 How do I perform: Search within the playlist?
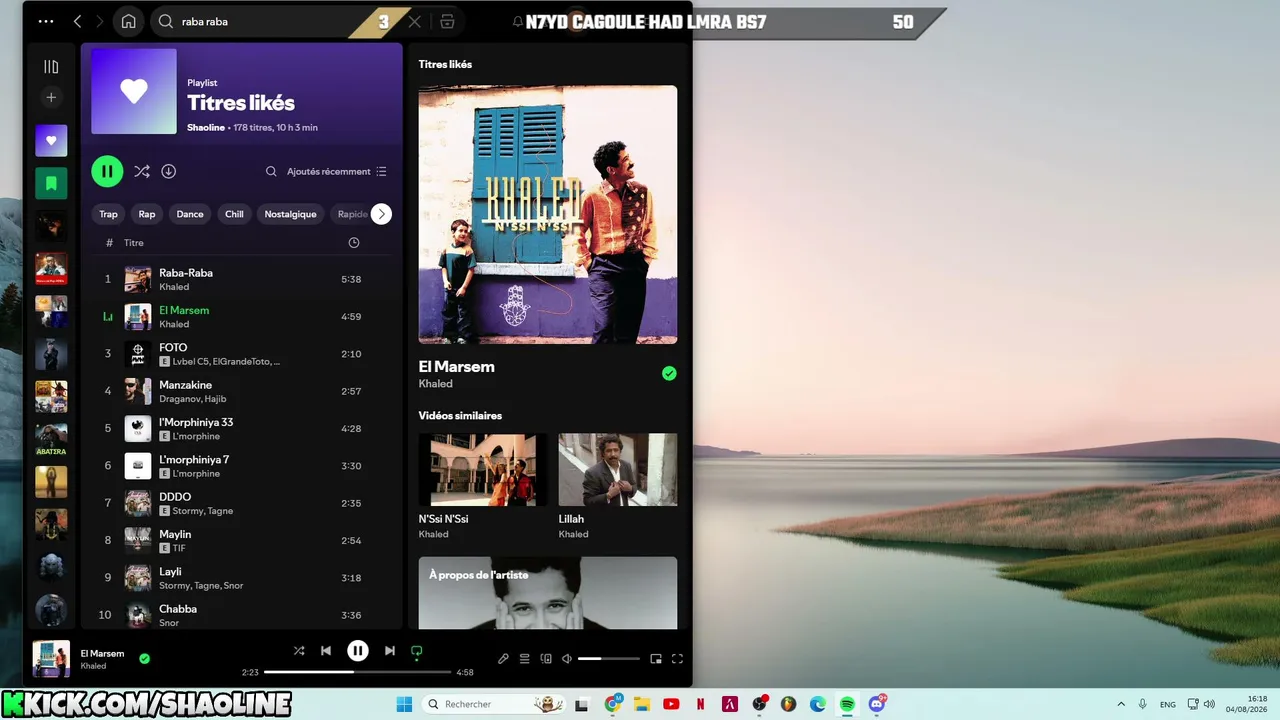(271, 171)
